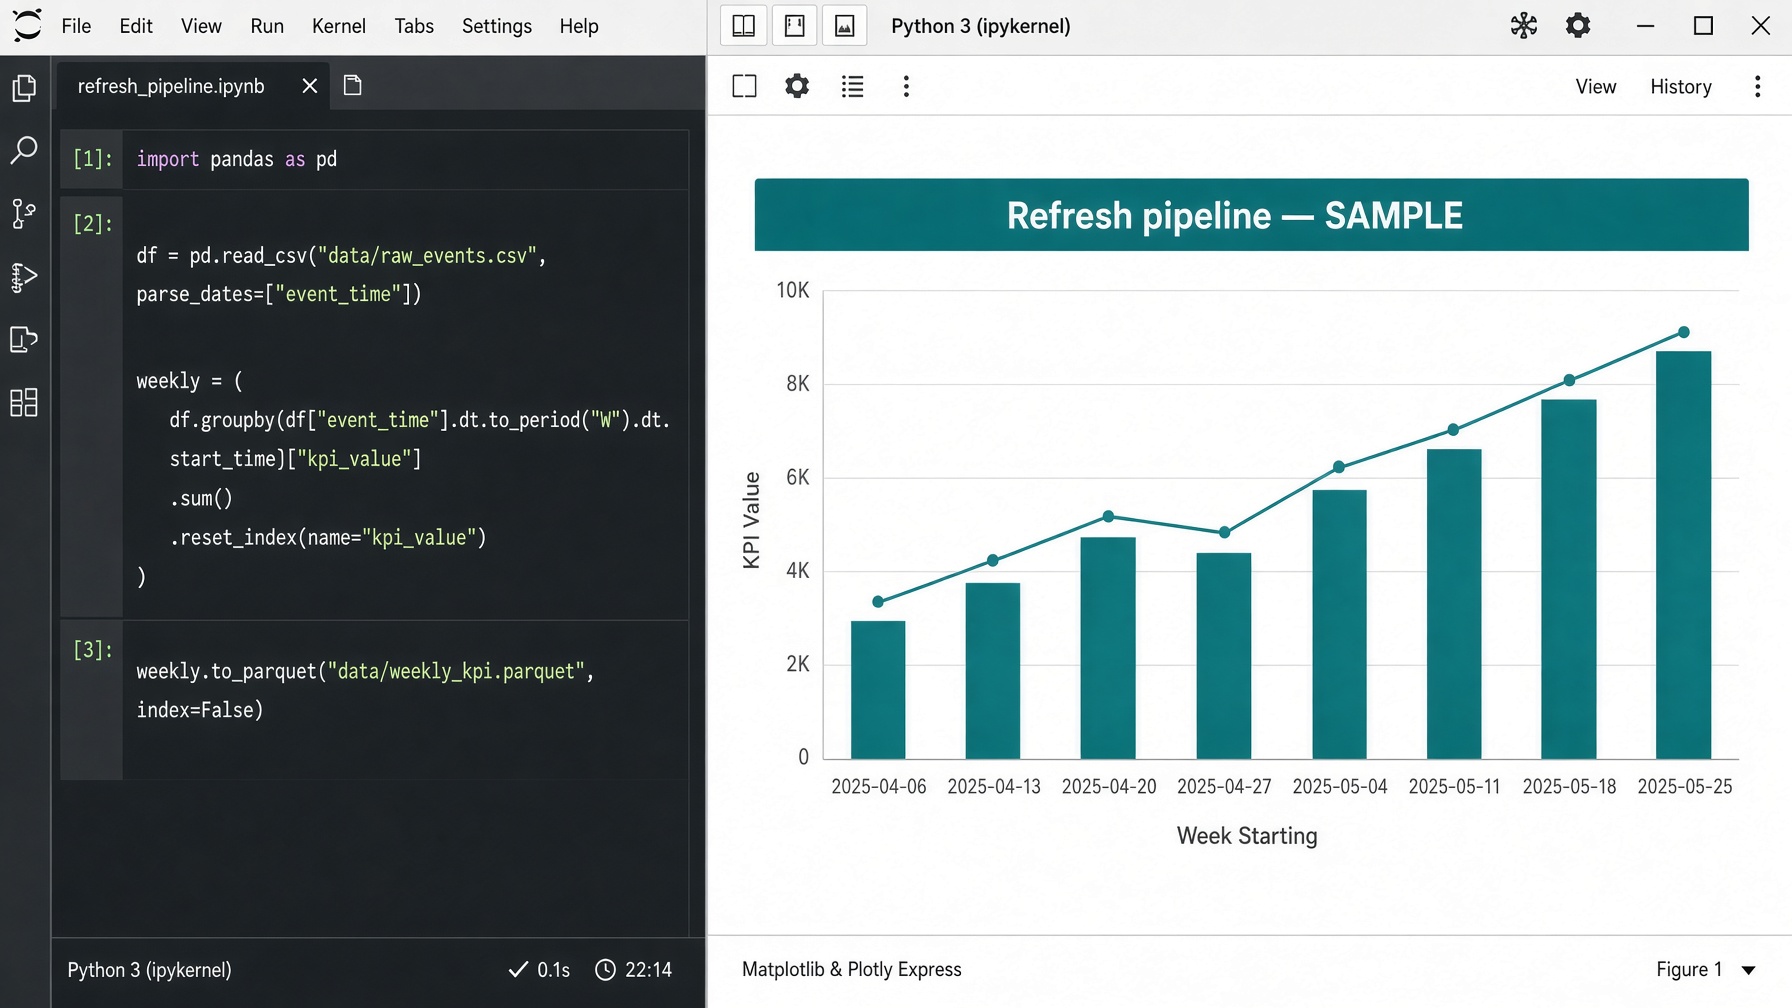
Task: Click the bar for 2025-04-06
Action: (878, 690)
